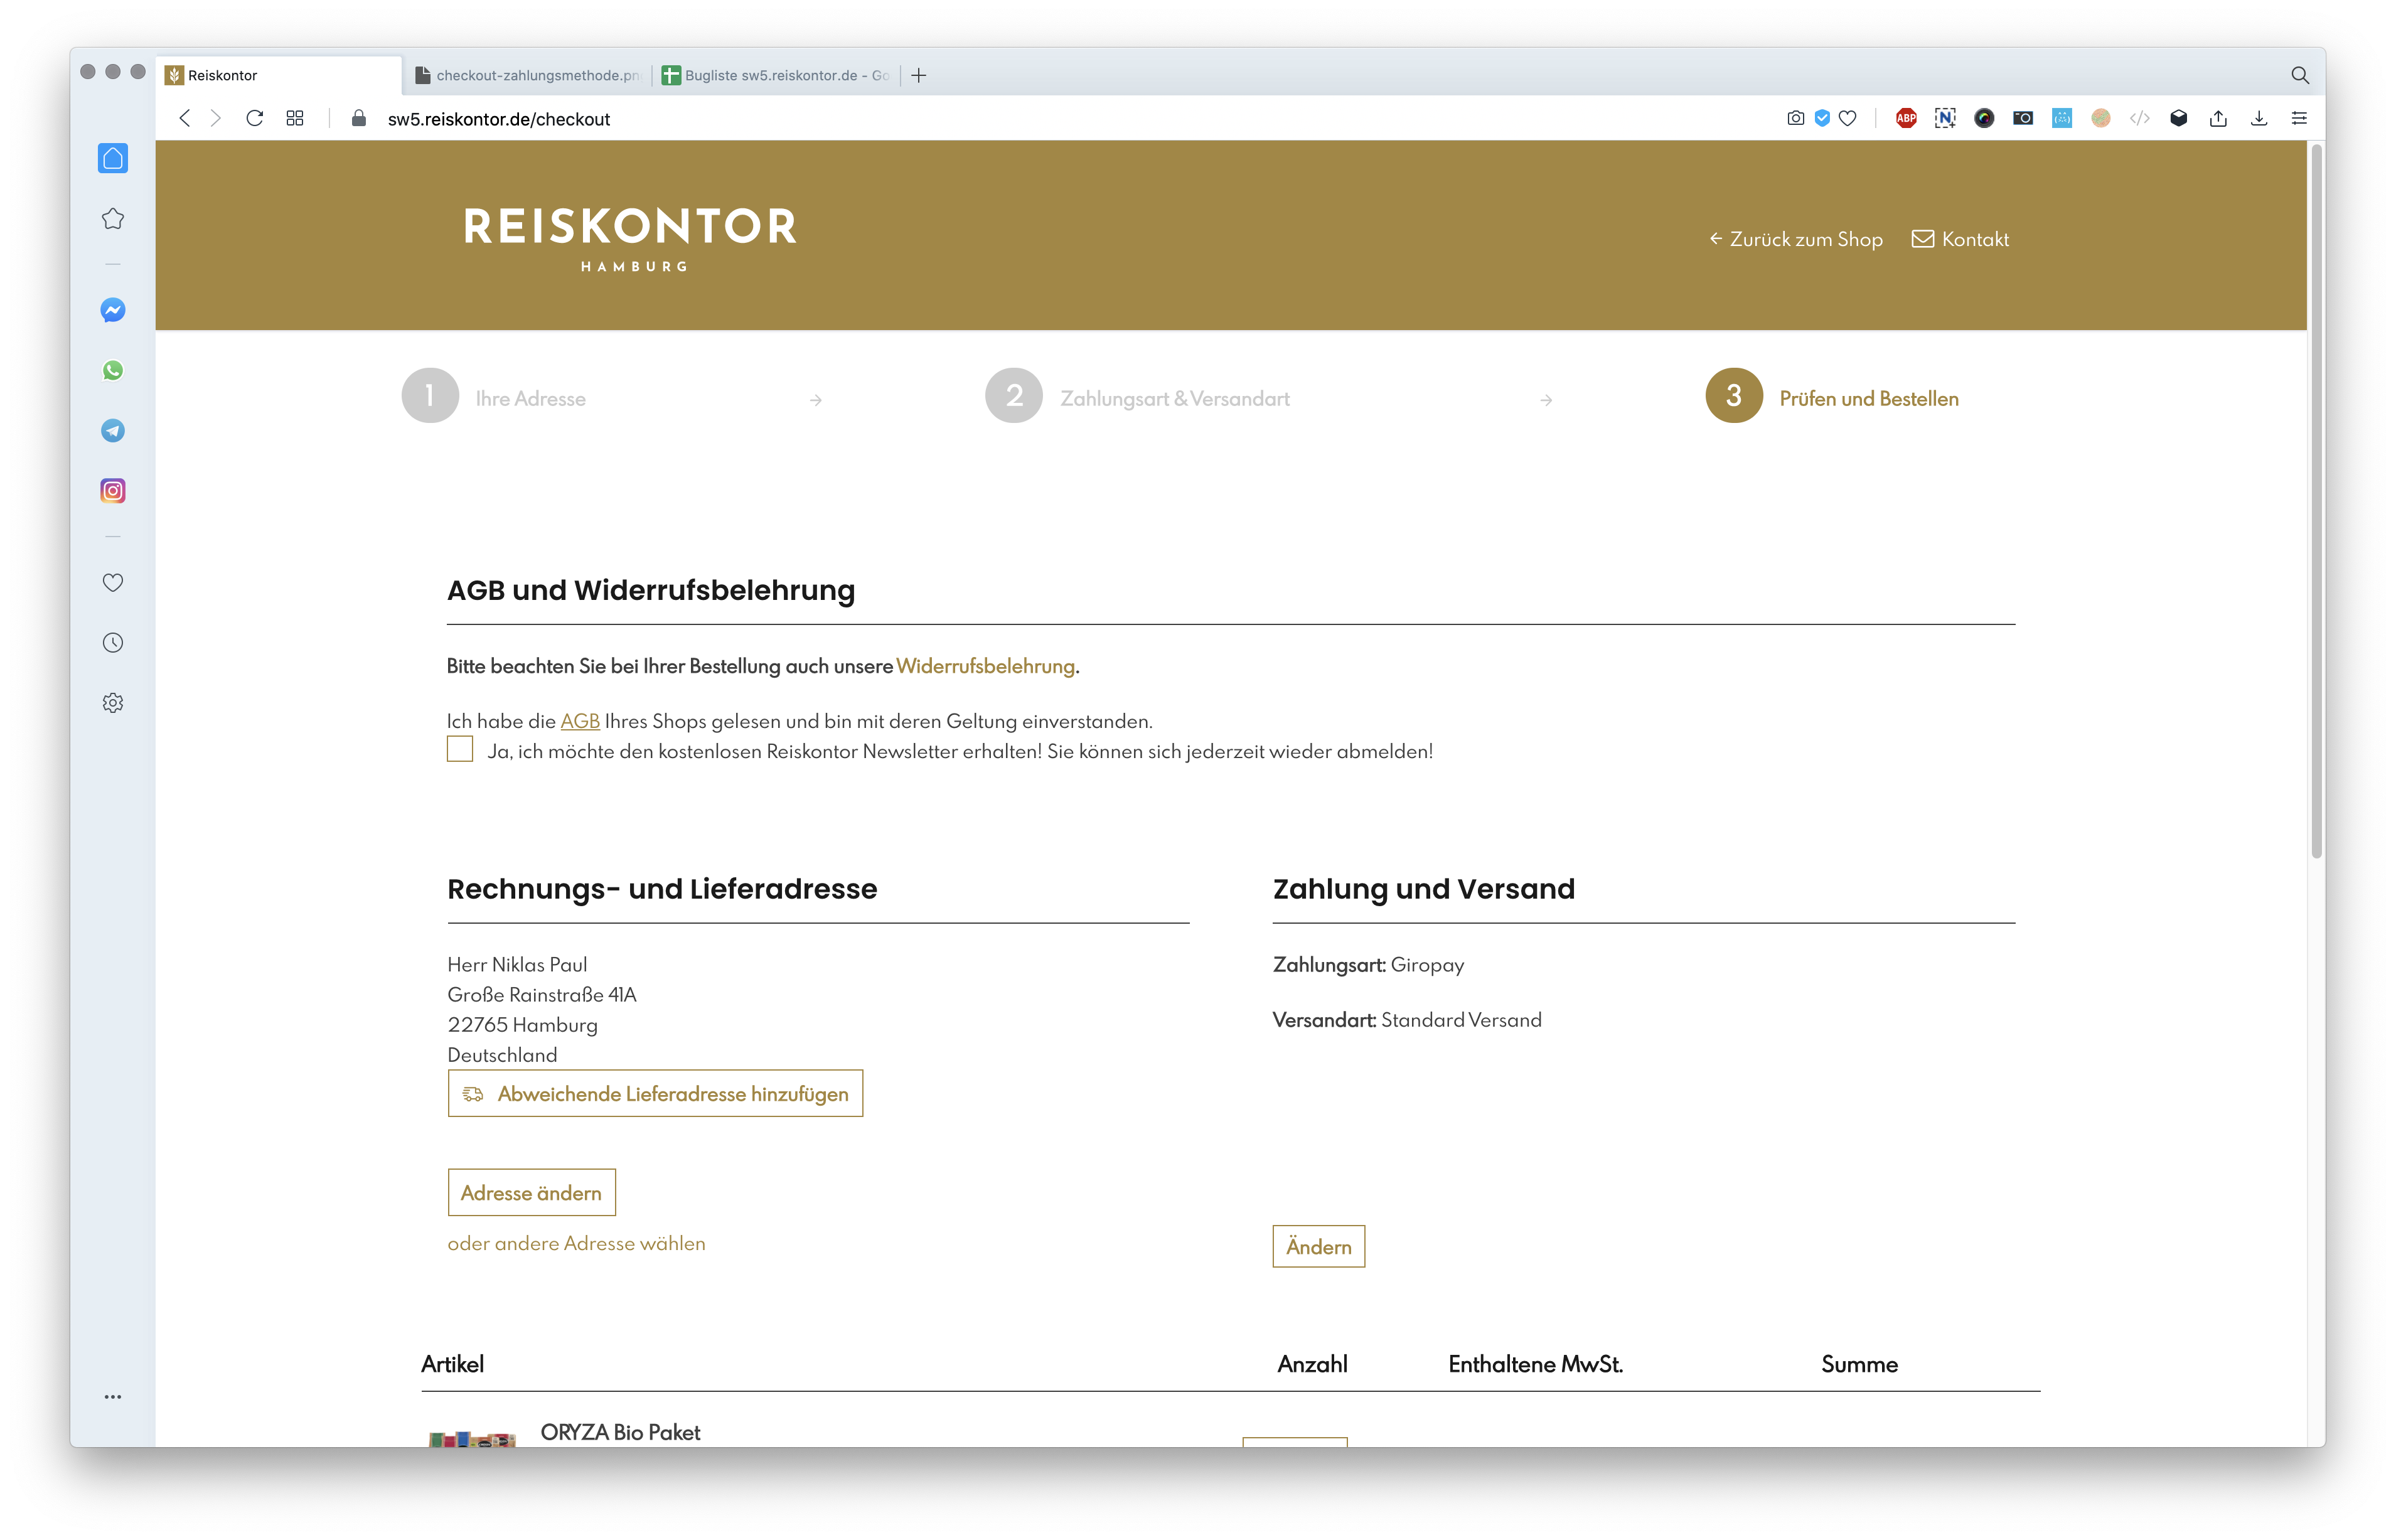
Task: Open sidebar settings gear
Action: pos(113,703)
